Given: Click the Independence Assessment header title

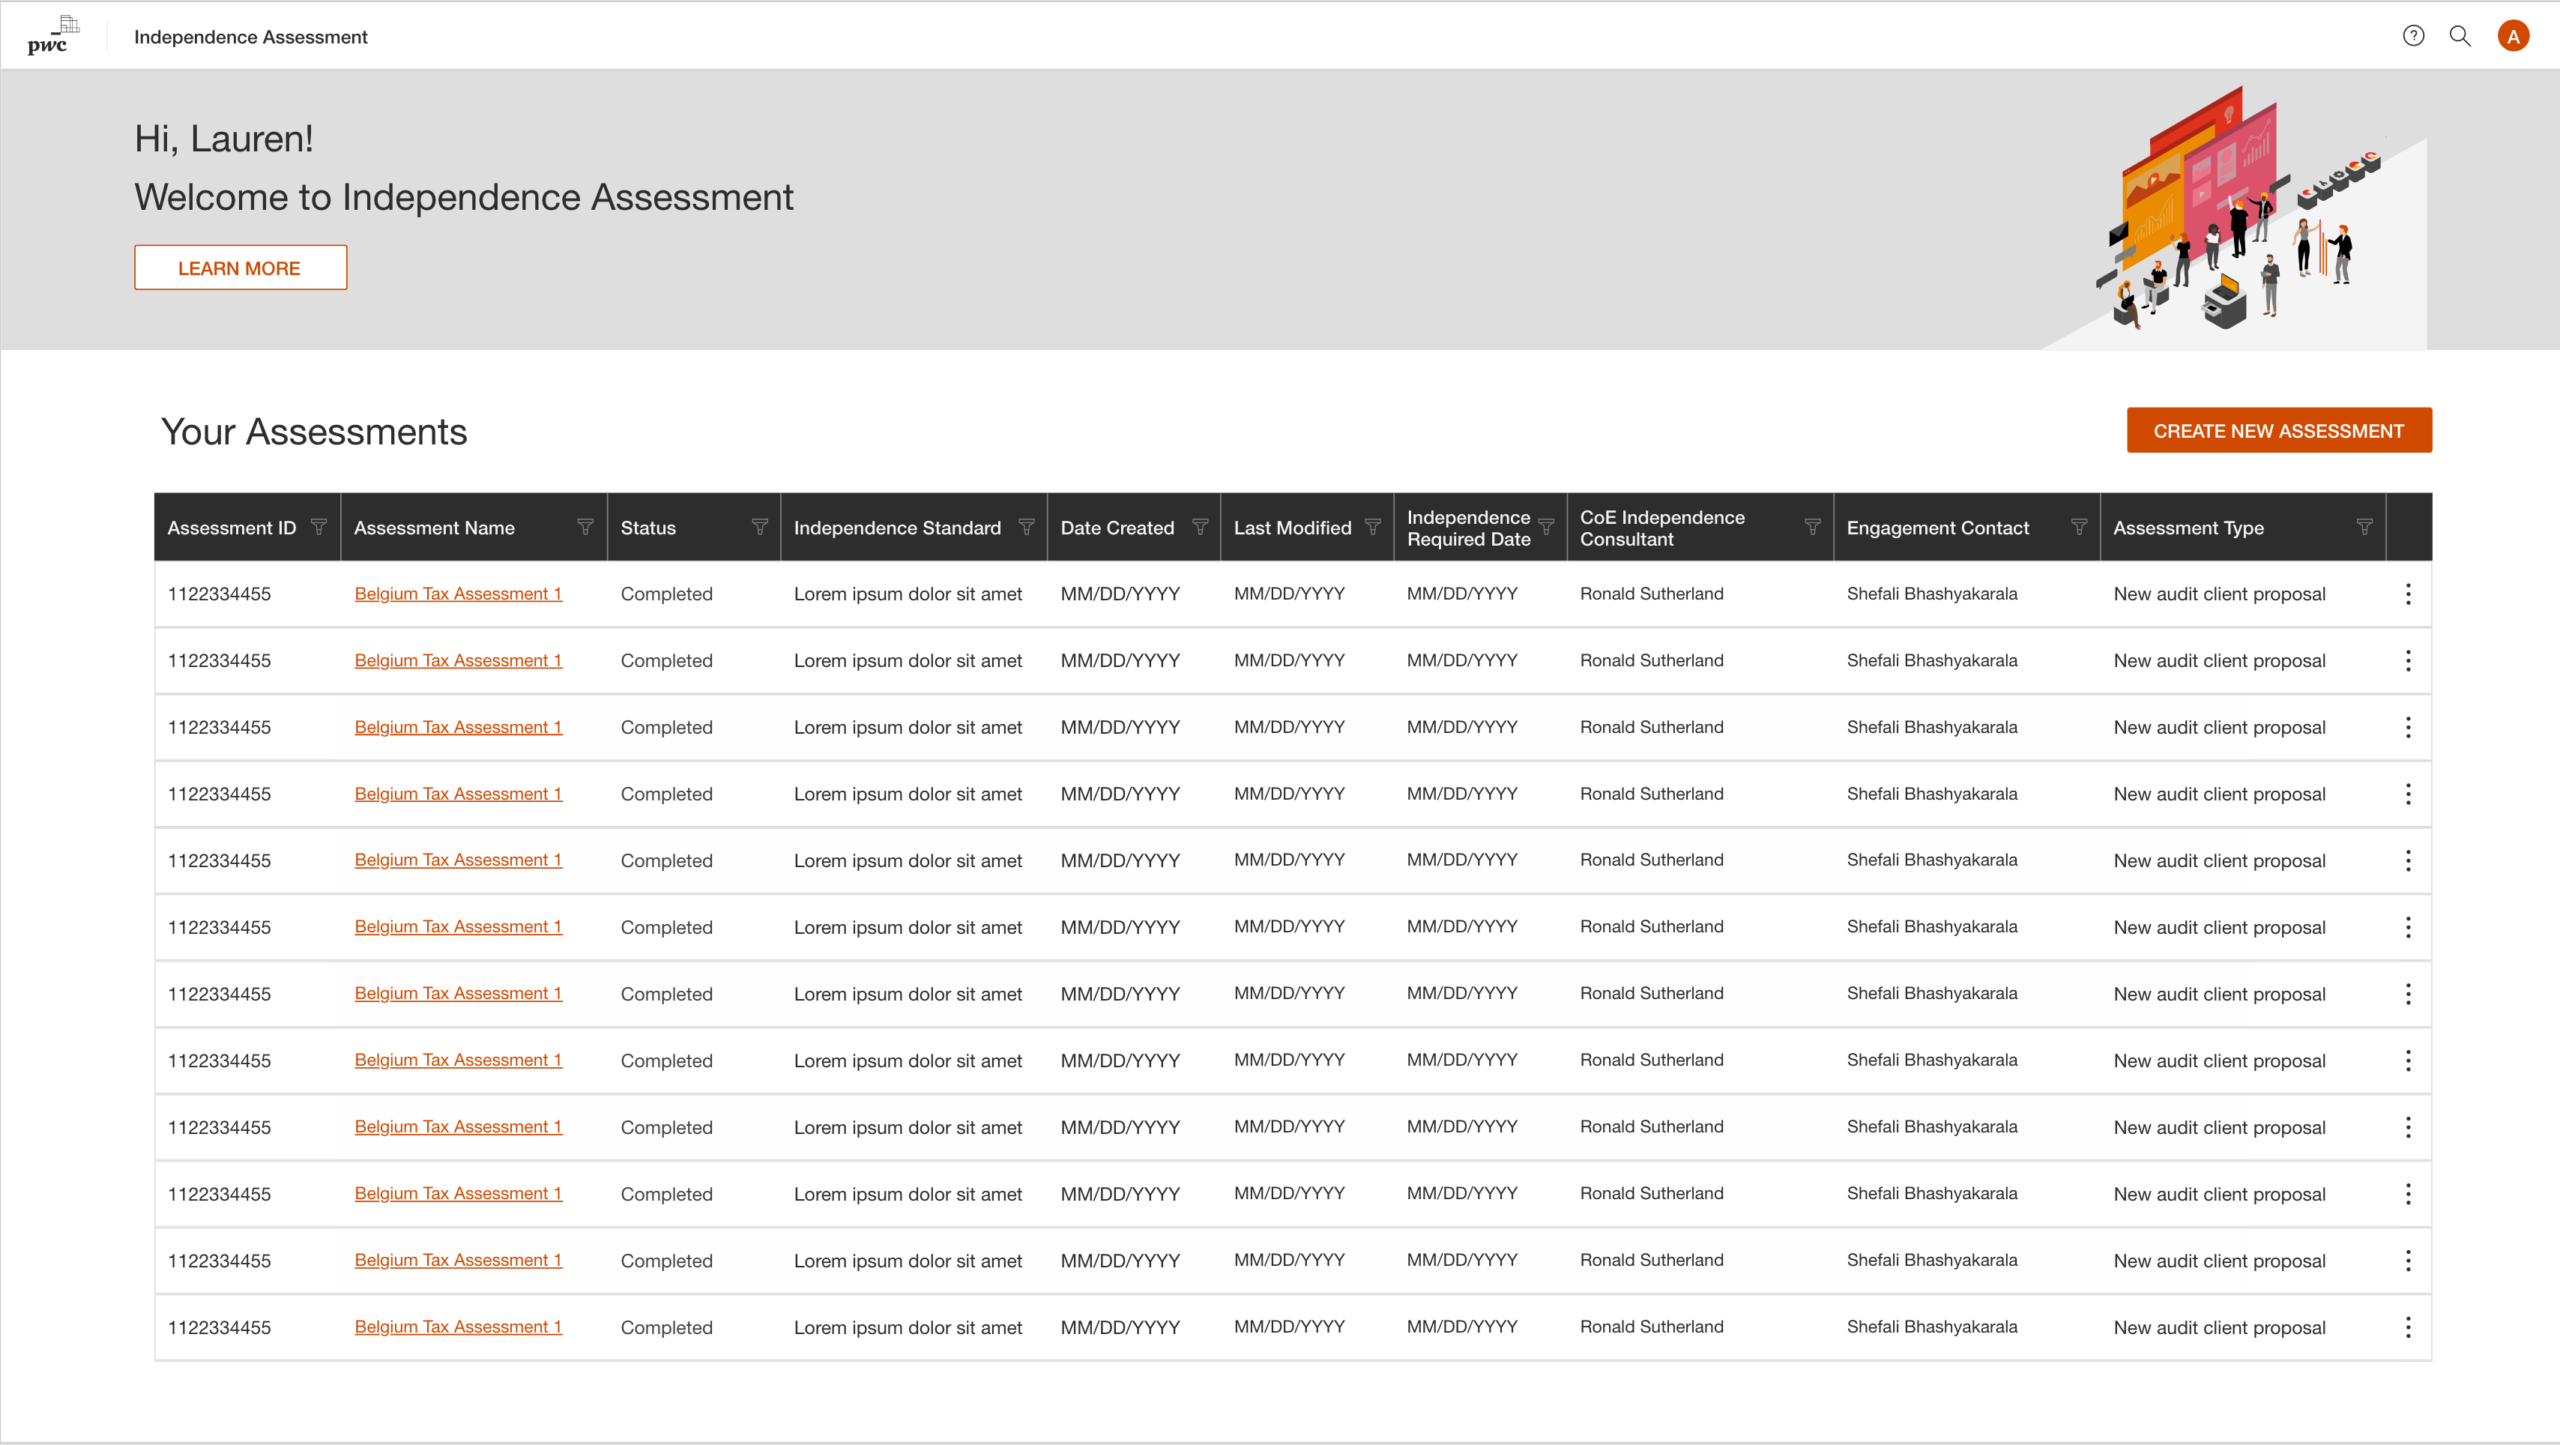Looking at the screenshot, I should pos(251,37).
